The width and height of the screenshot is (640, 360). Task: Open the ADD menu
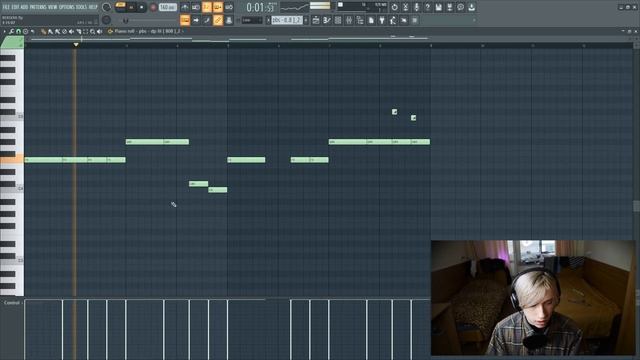click(24, 7)
